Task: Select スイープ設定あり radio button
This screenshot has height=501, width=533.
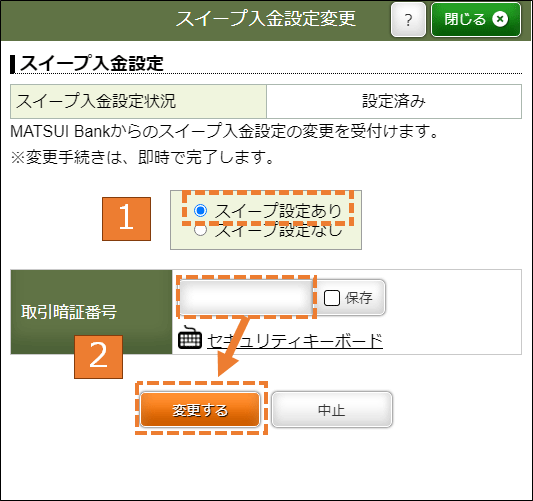Action: point(201,210)
